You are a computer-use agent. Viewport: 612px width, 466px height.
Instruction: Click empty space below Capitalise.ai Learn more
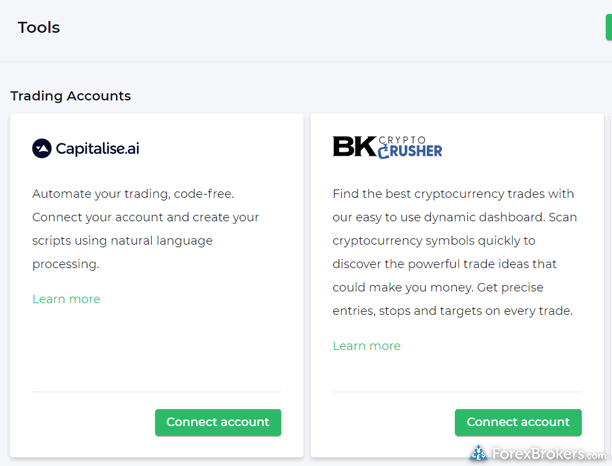click(156, 345)
